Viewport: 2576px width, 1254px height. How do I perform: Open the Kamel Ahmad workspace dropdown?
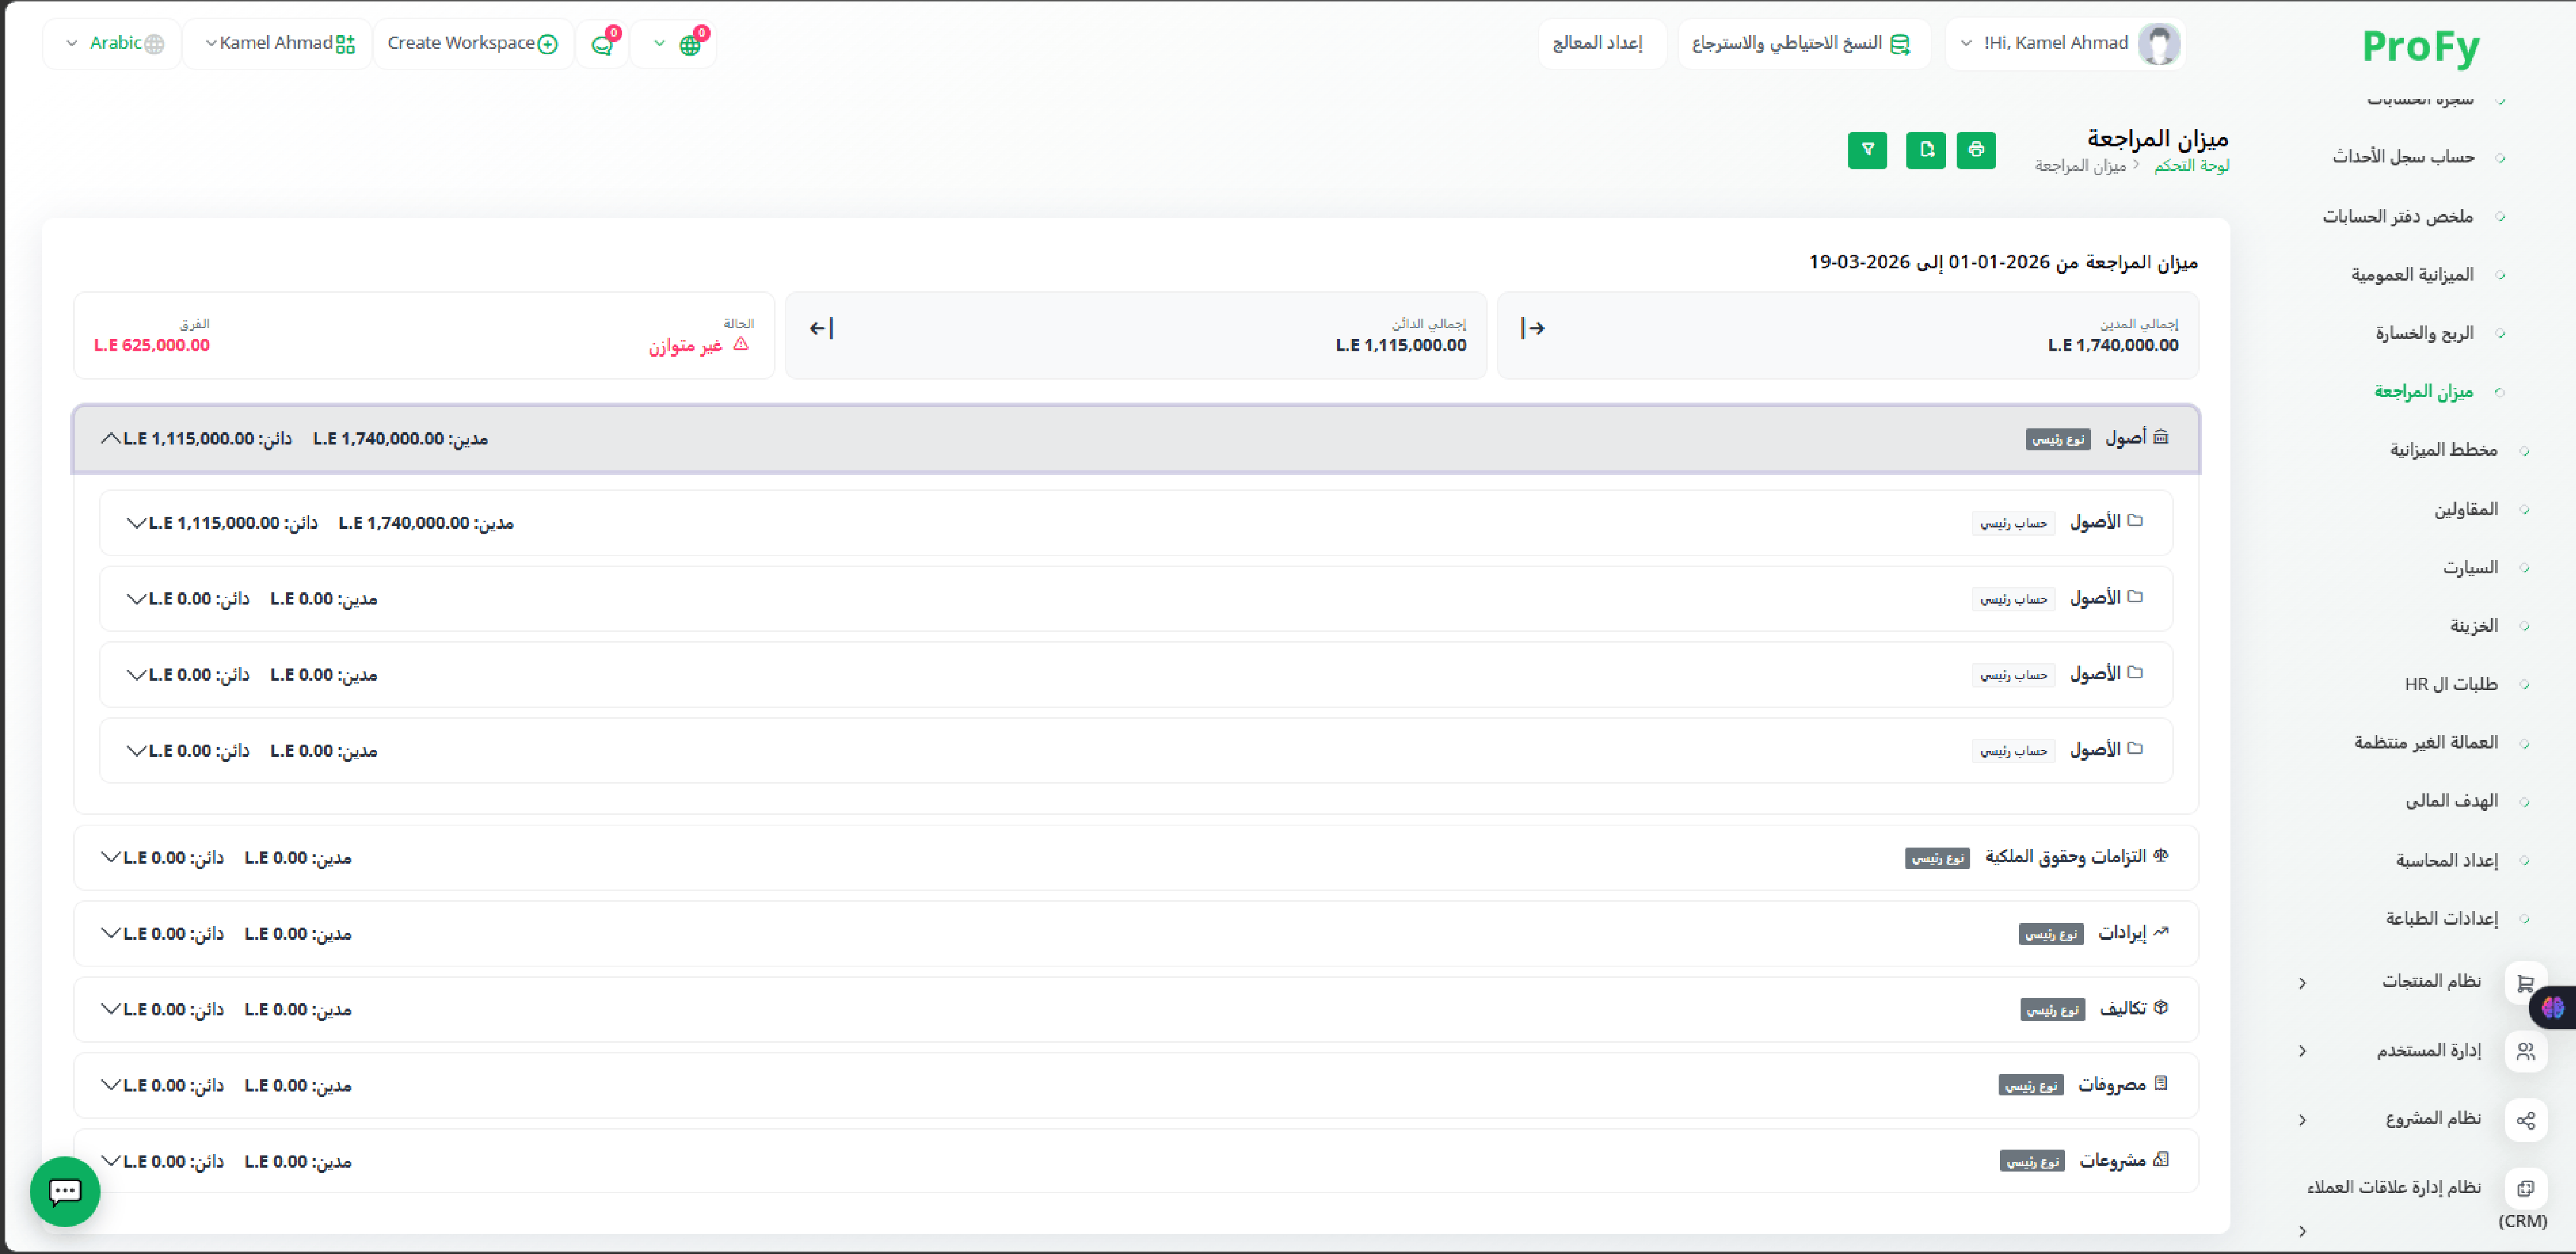278,44
